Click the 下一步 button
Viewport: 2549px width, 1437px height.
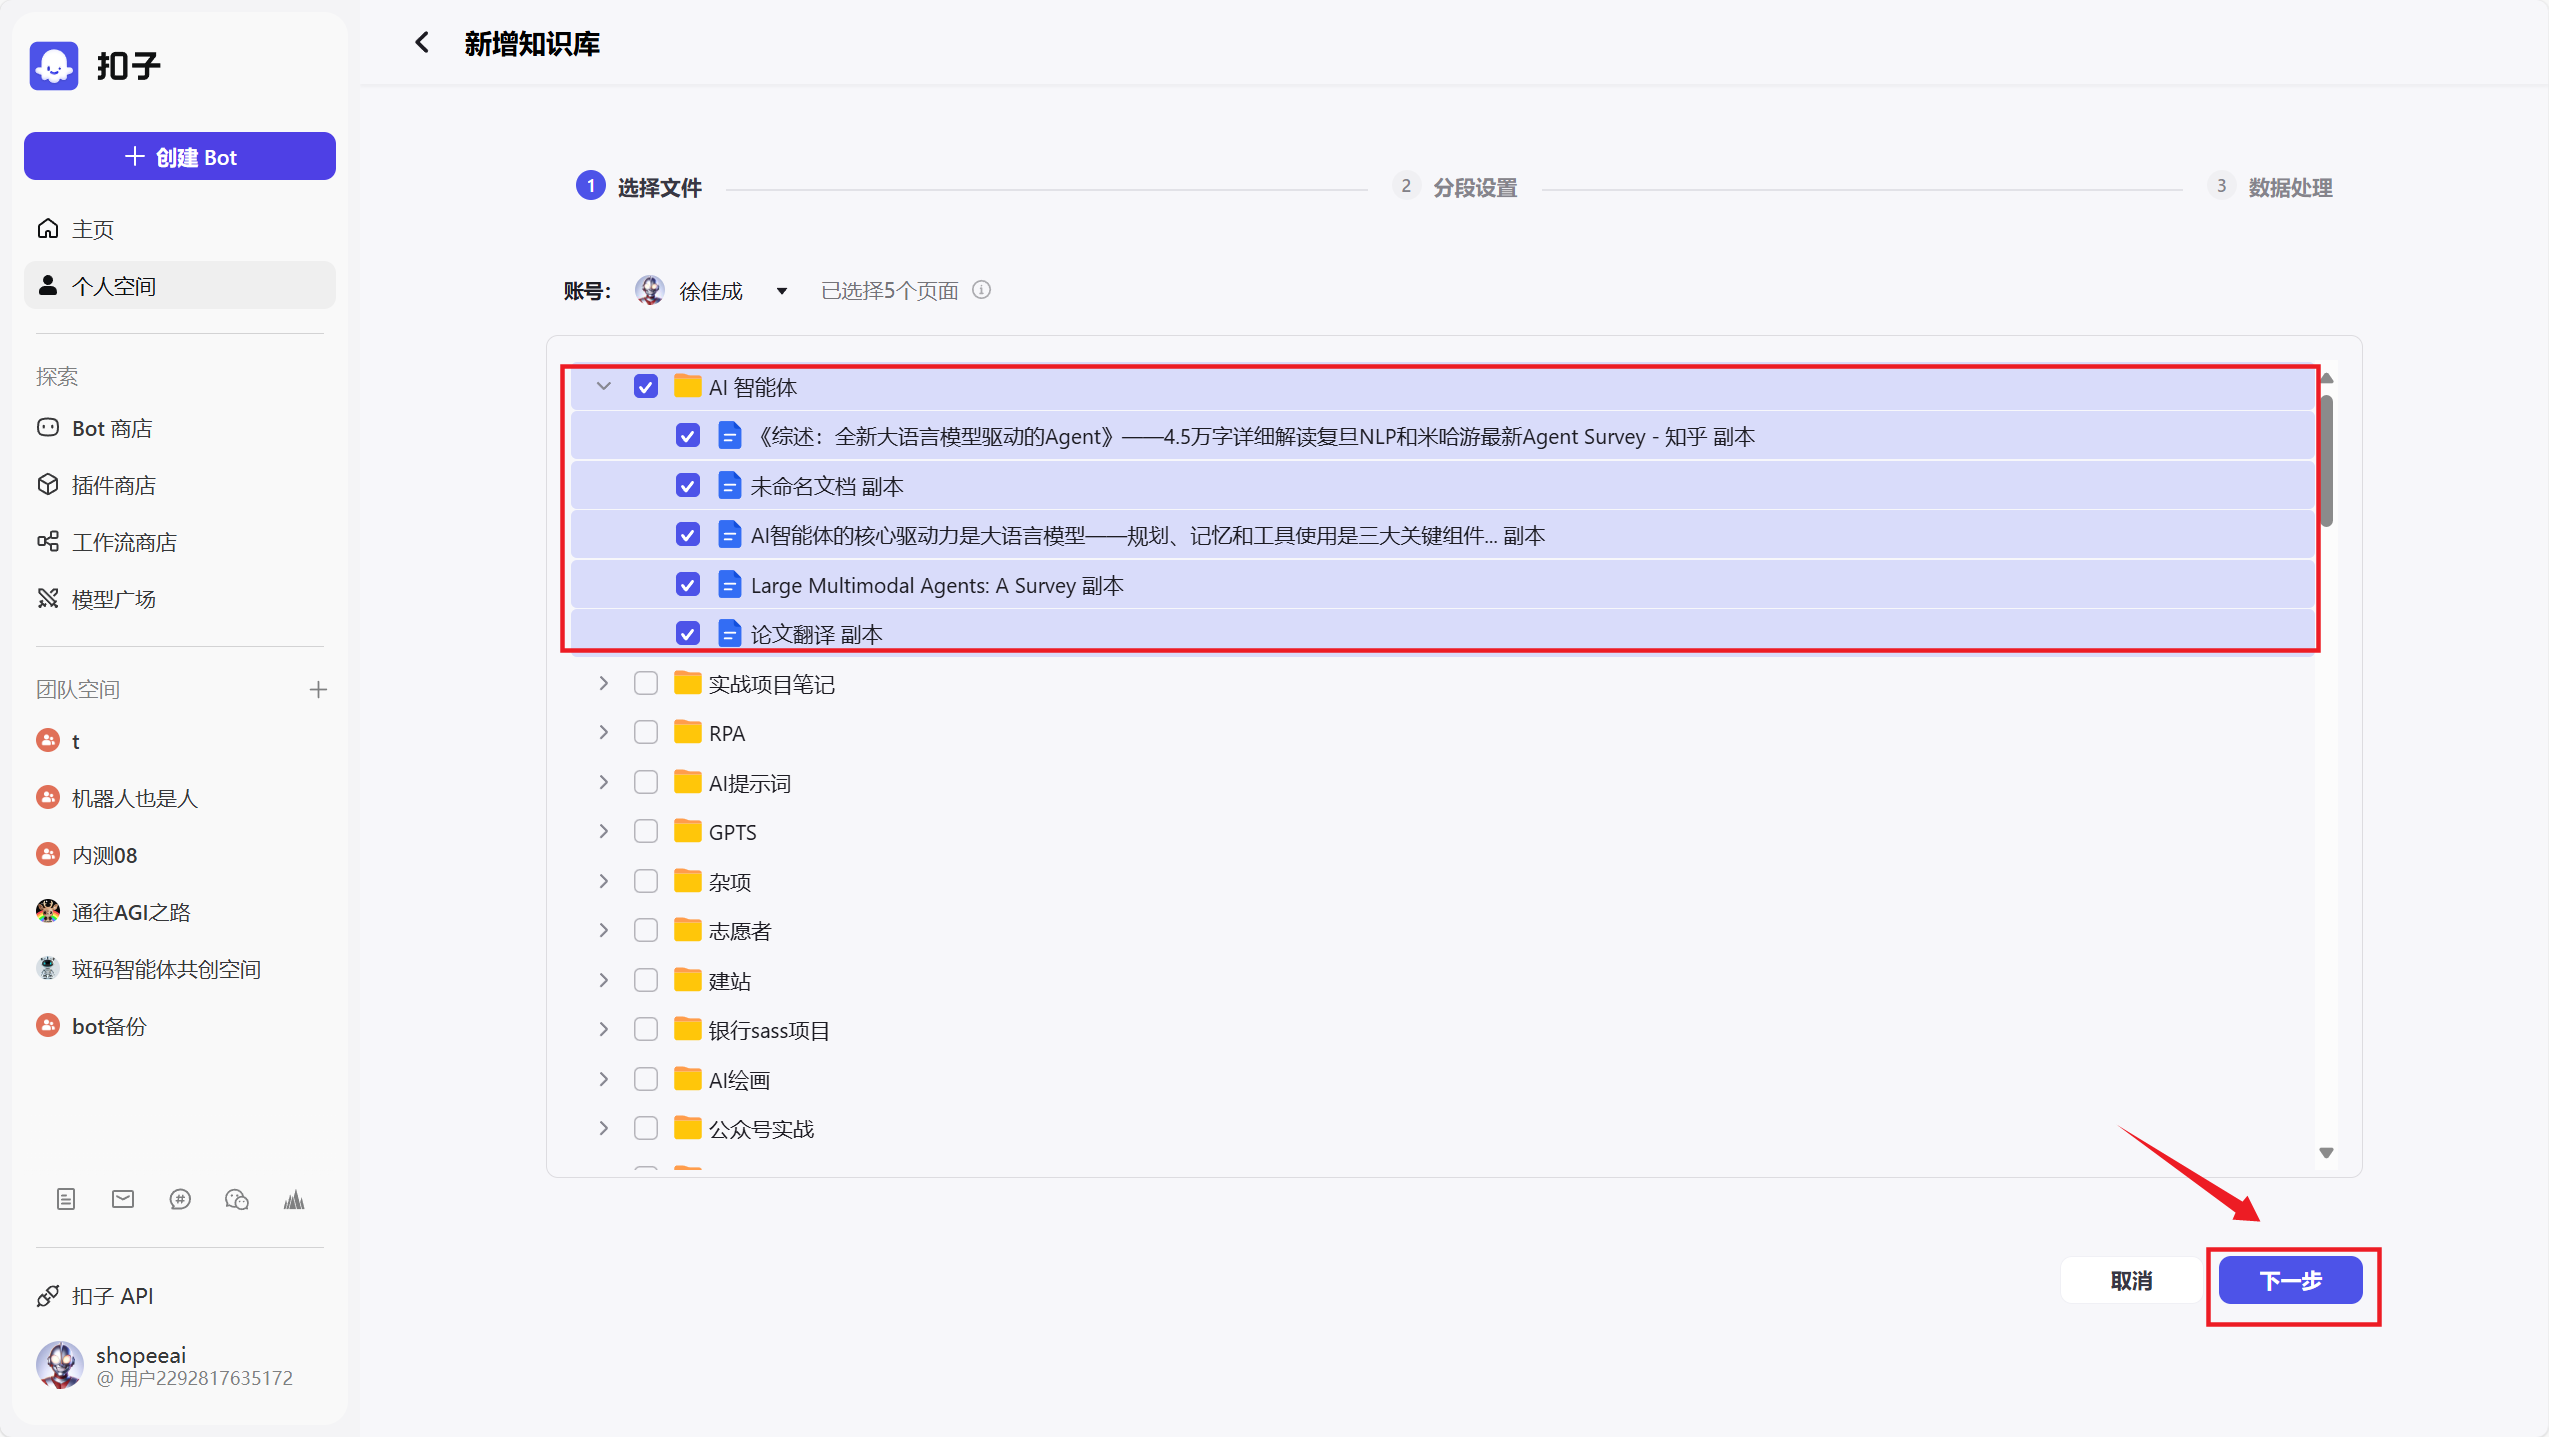(x=2290, y=1280)
